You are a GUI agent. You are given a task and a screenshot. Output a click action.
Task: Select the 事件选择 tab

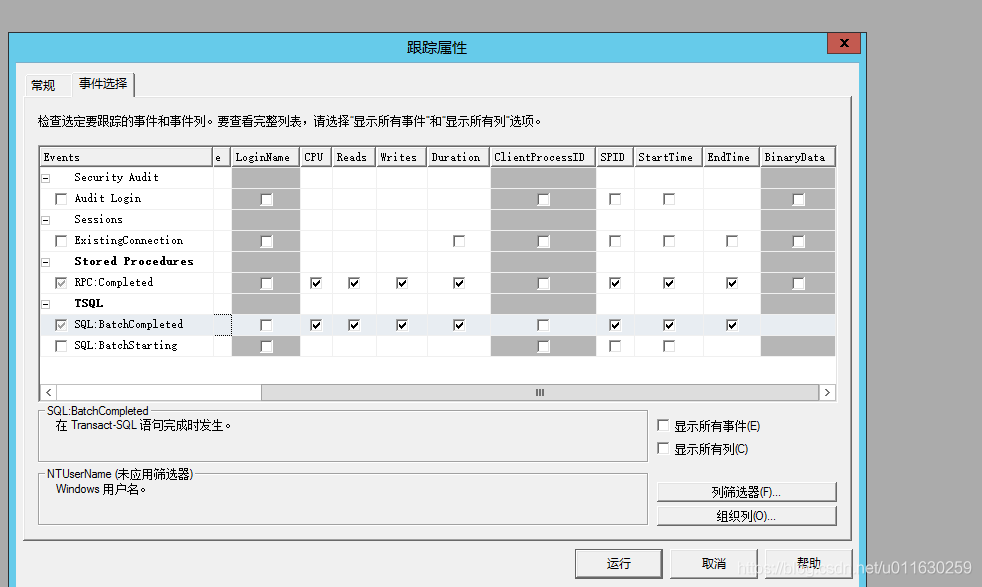[x=103, y=84]
